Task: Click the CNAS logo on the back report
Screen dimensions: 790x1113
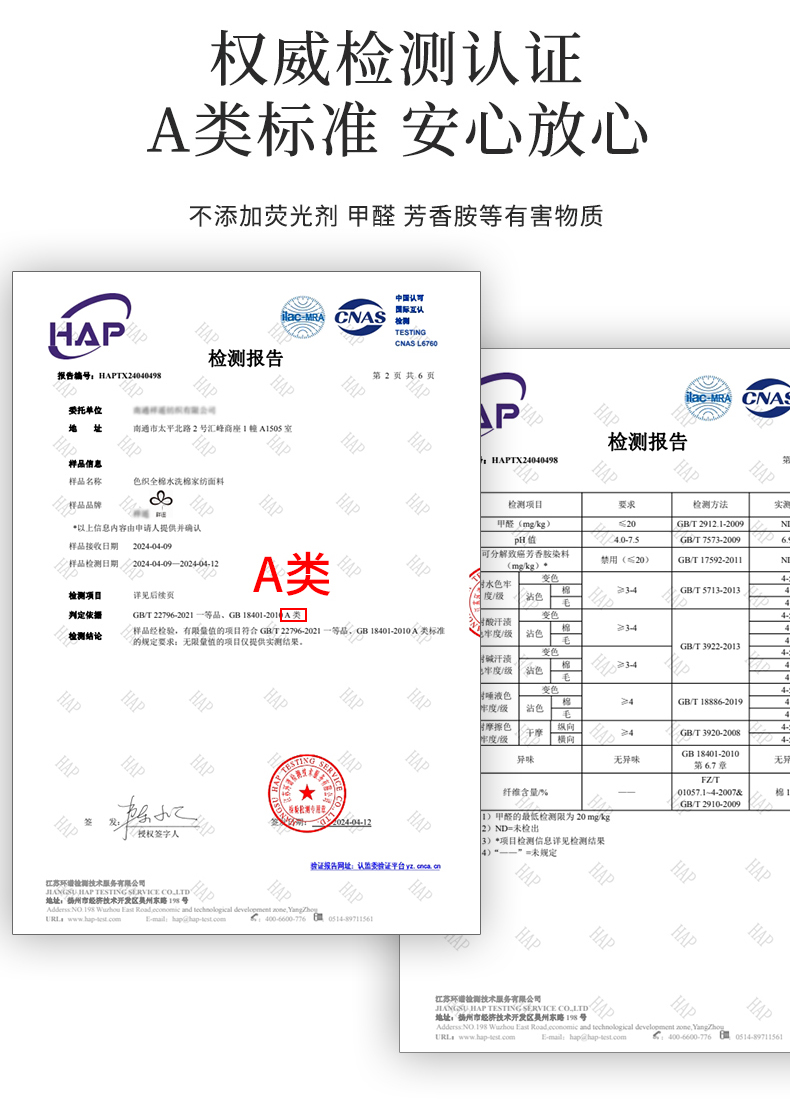Action: [x=766, y=398]
